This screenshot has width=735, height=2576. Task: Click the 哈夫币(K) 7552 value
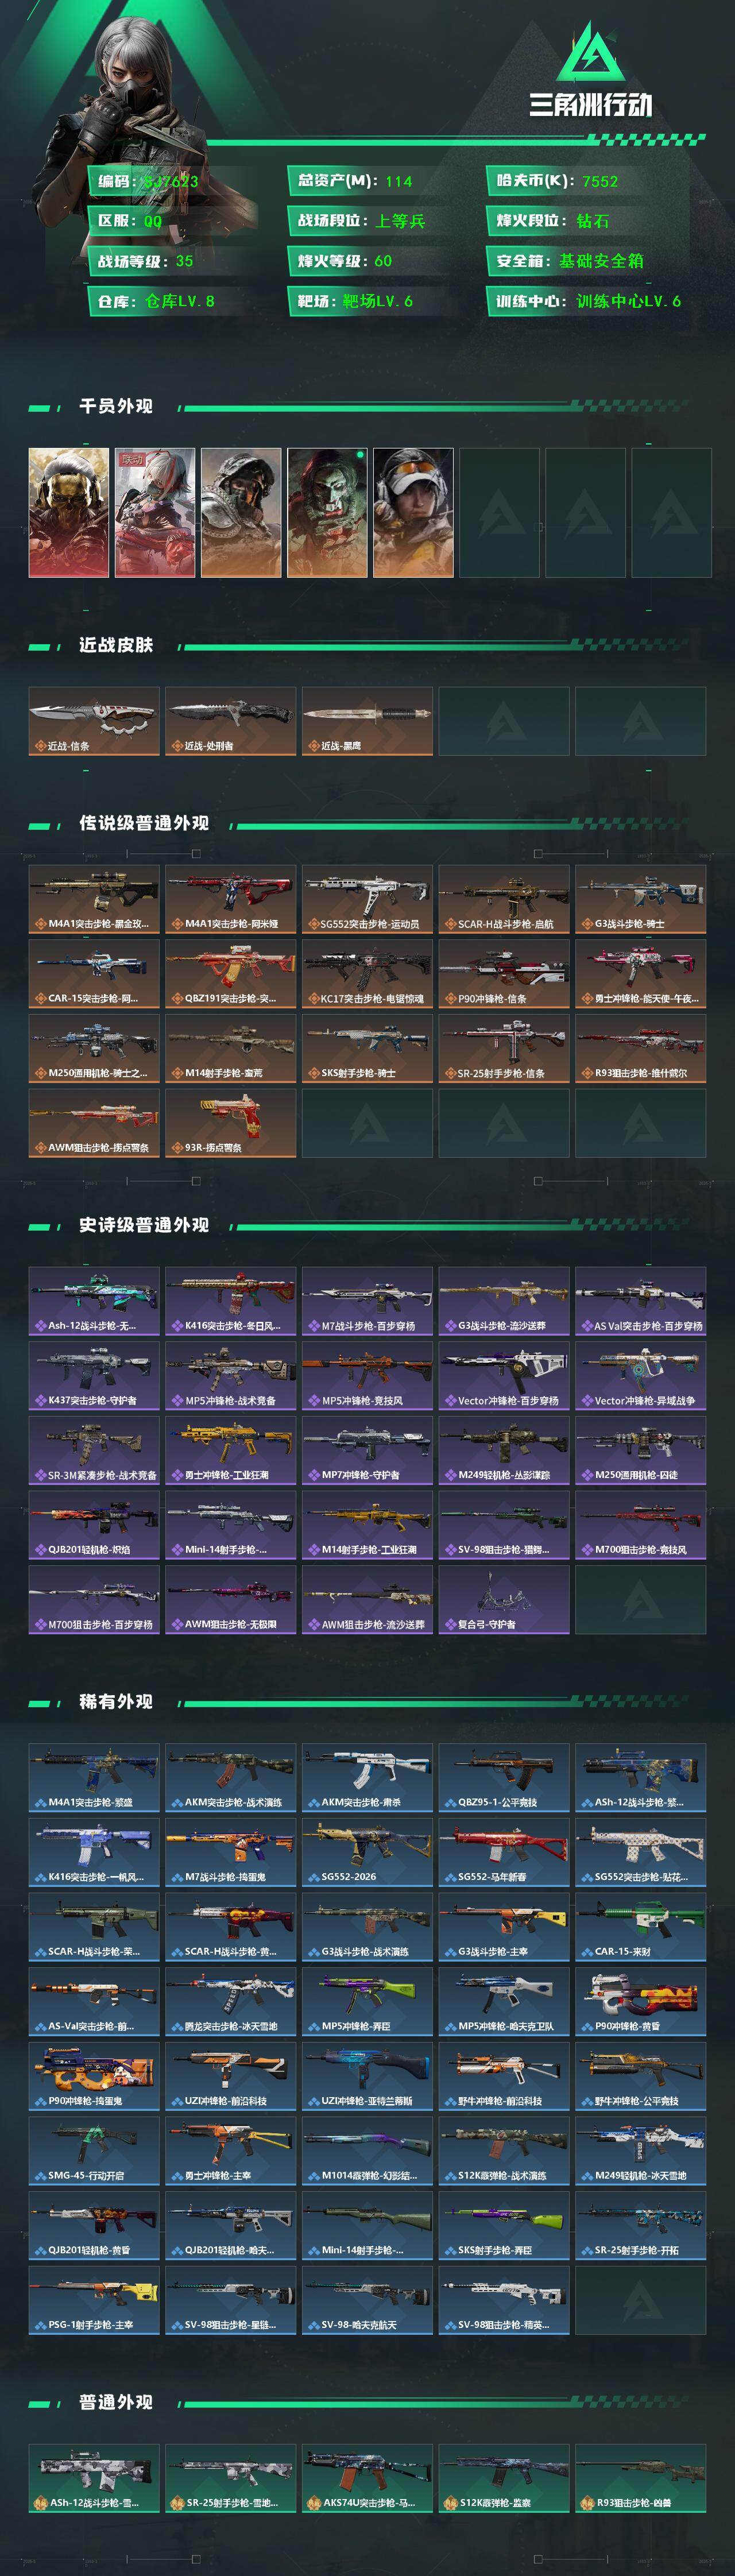coord(600,181)
